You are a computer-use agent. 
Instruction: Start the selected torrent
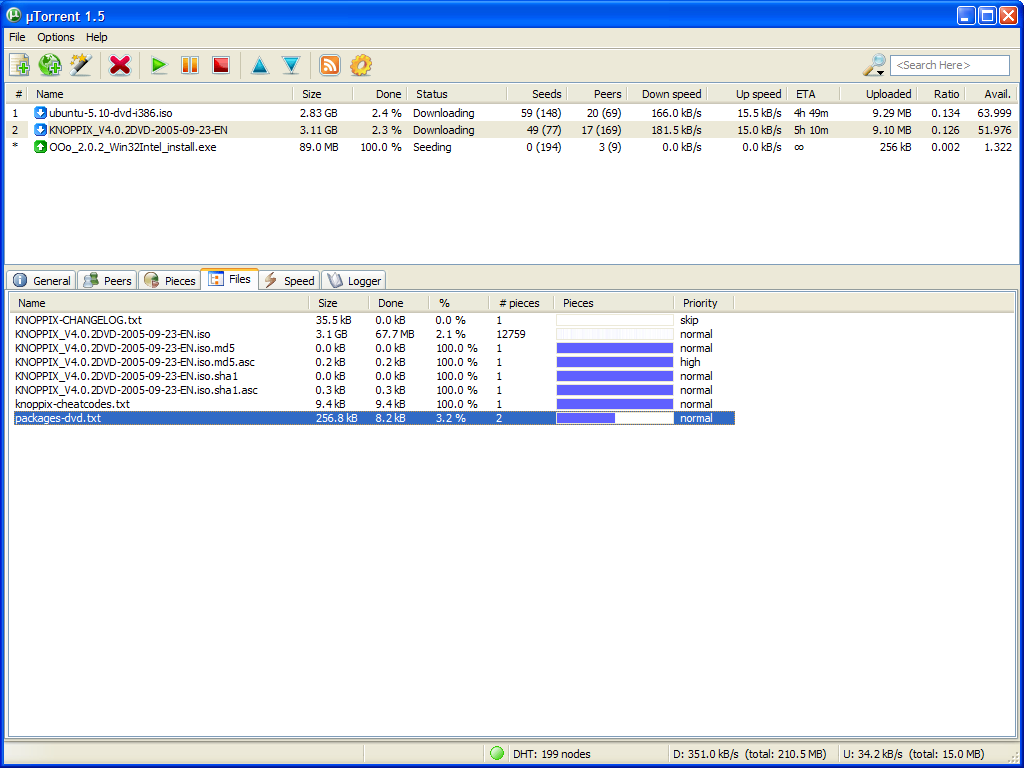click(158, 64)
